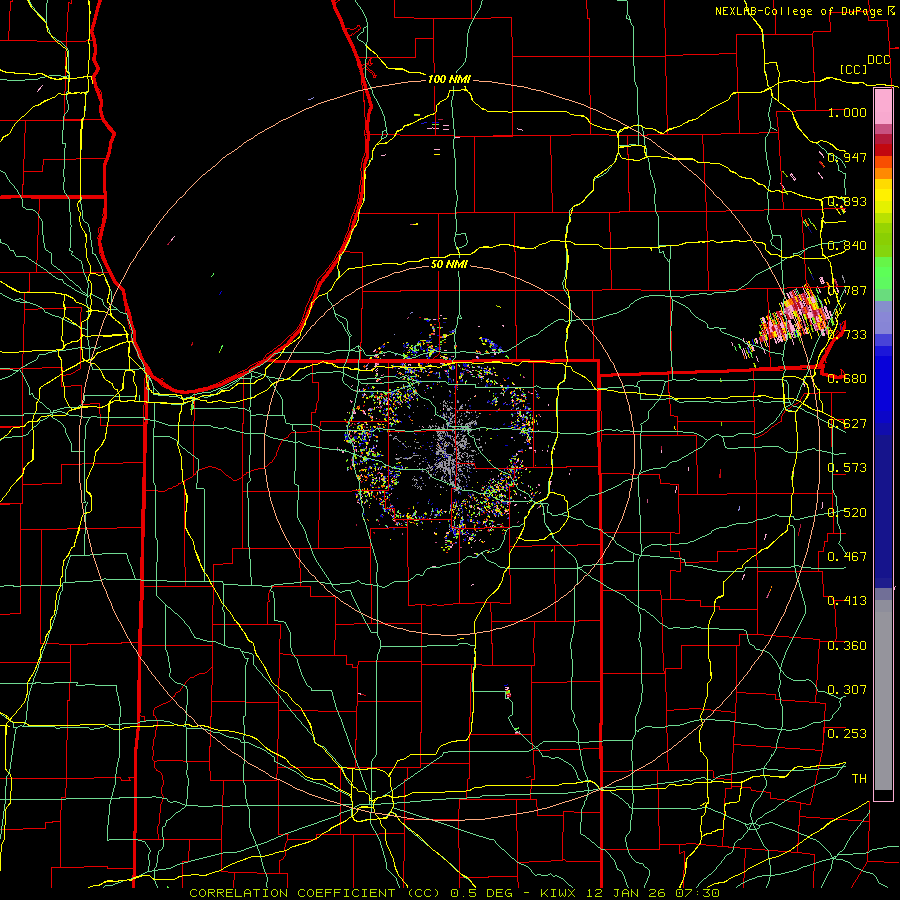Click the yellow segment of the color bar

click(883, 196)
